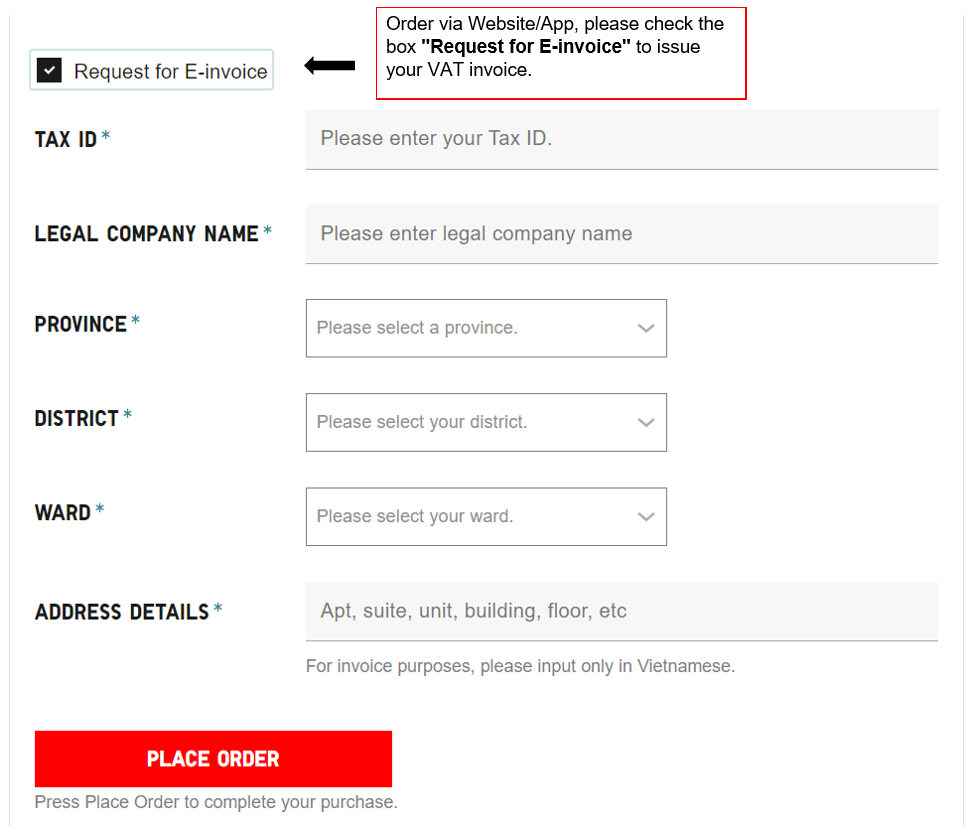Click the ADDRESS DETAILS label
975x836 pixels.
click(x=122, y=611)
